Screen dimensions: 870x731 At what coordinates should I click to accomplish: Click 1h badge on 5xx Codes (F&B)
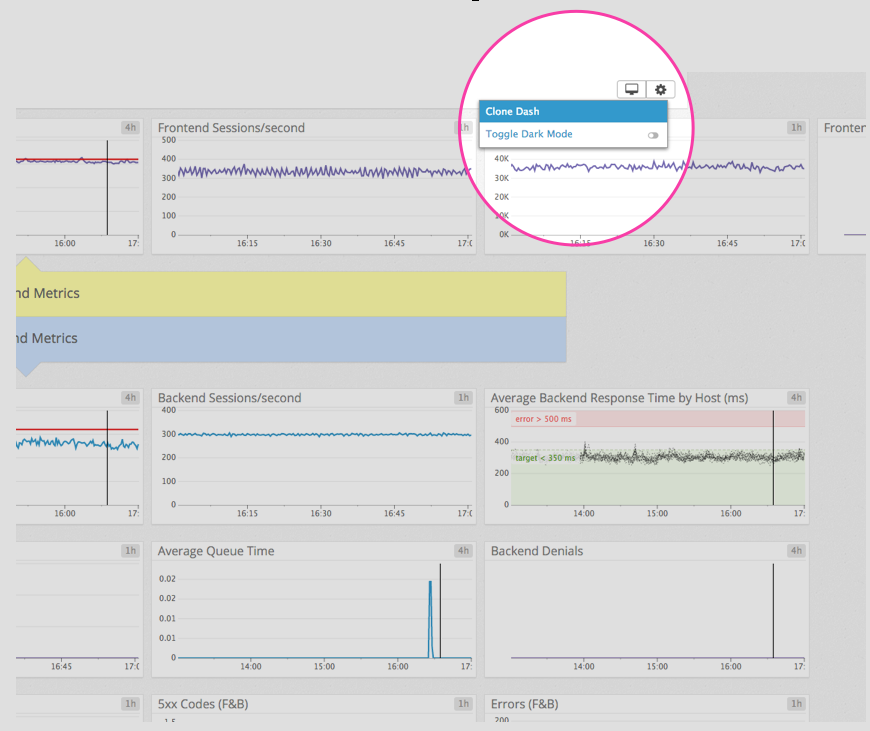click(x=463, y=704)
